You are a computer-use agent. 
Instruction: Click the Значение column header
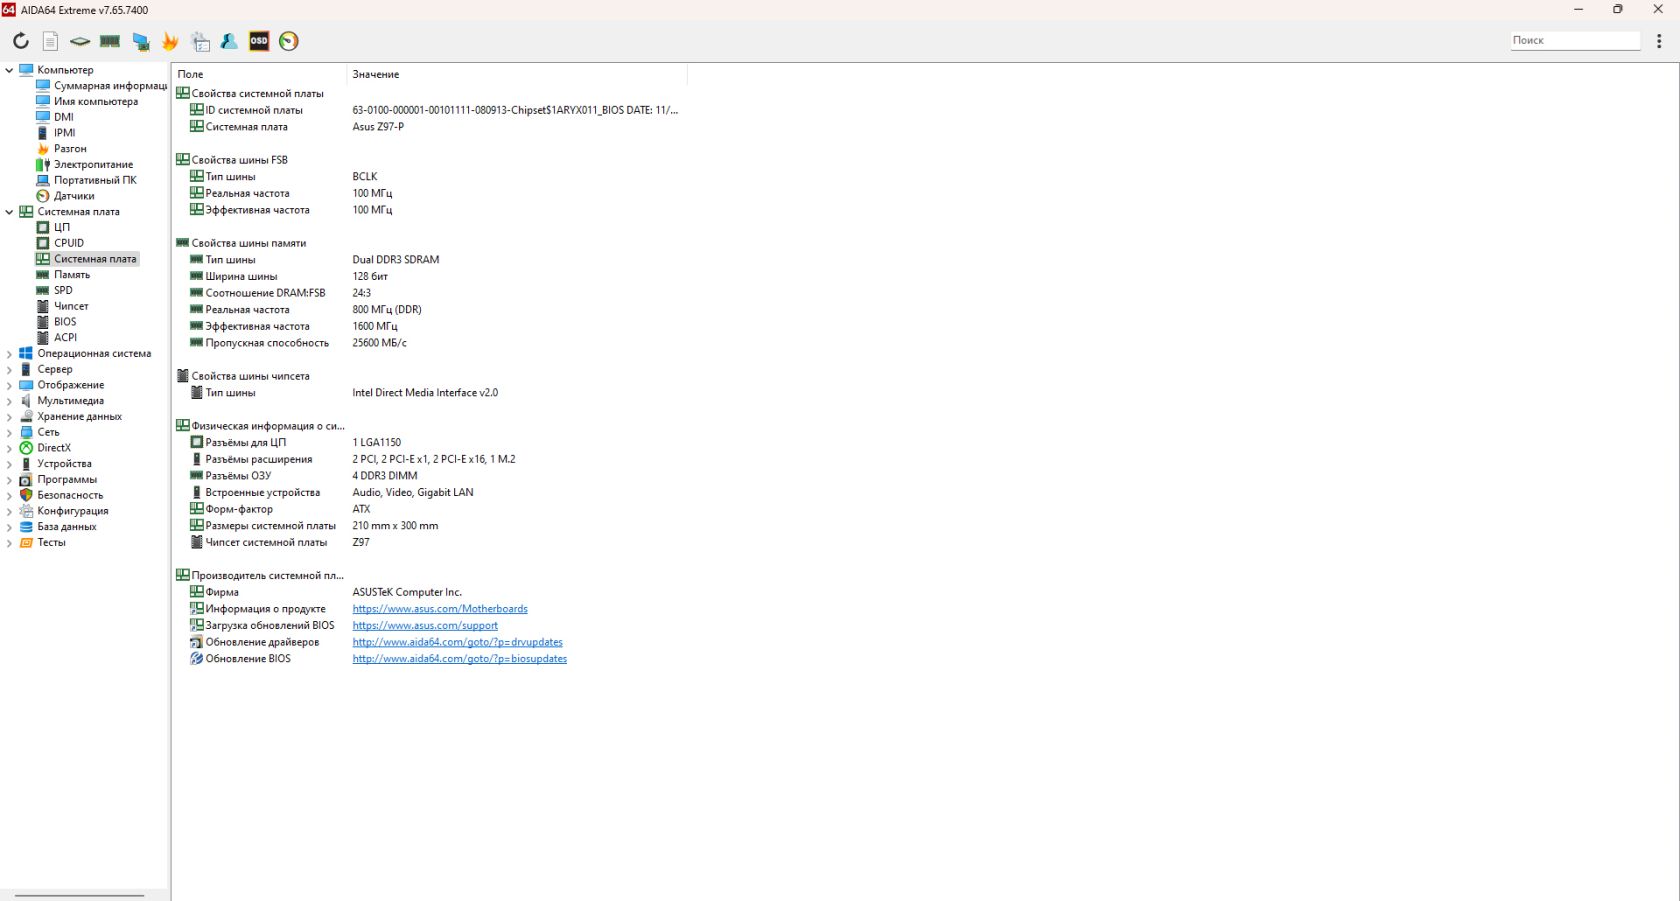[517, 75]
